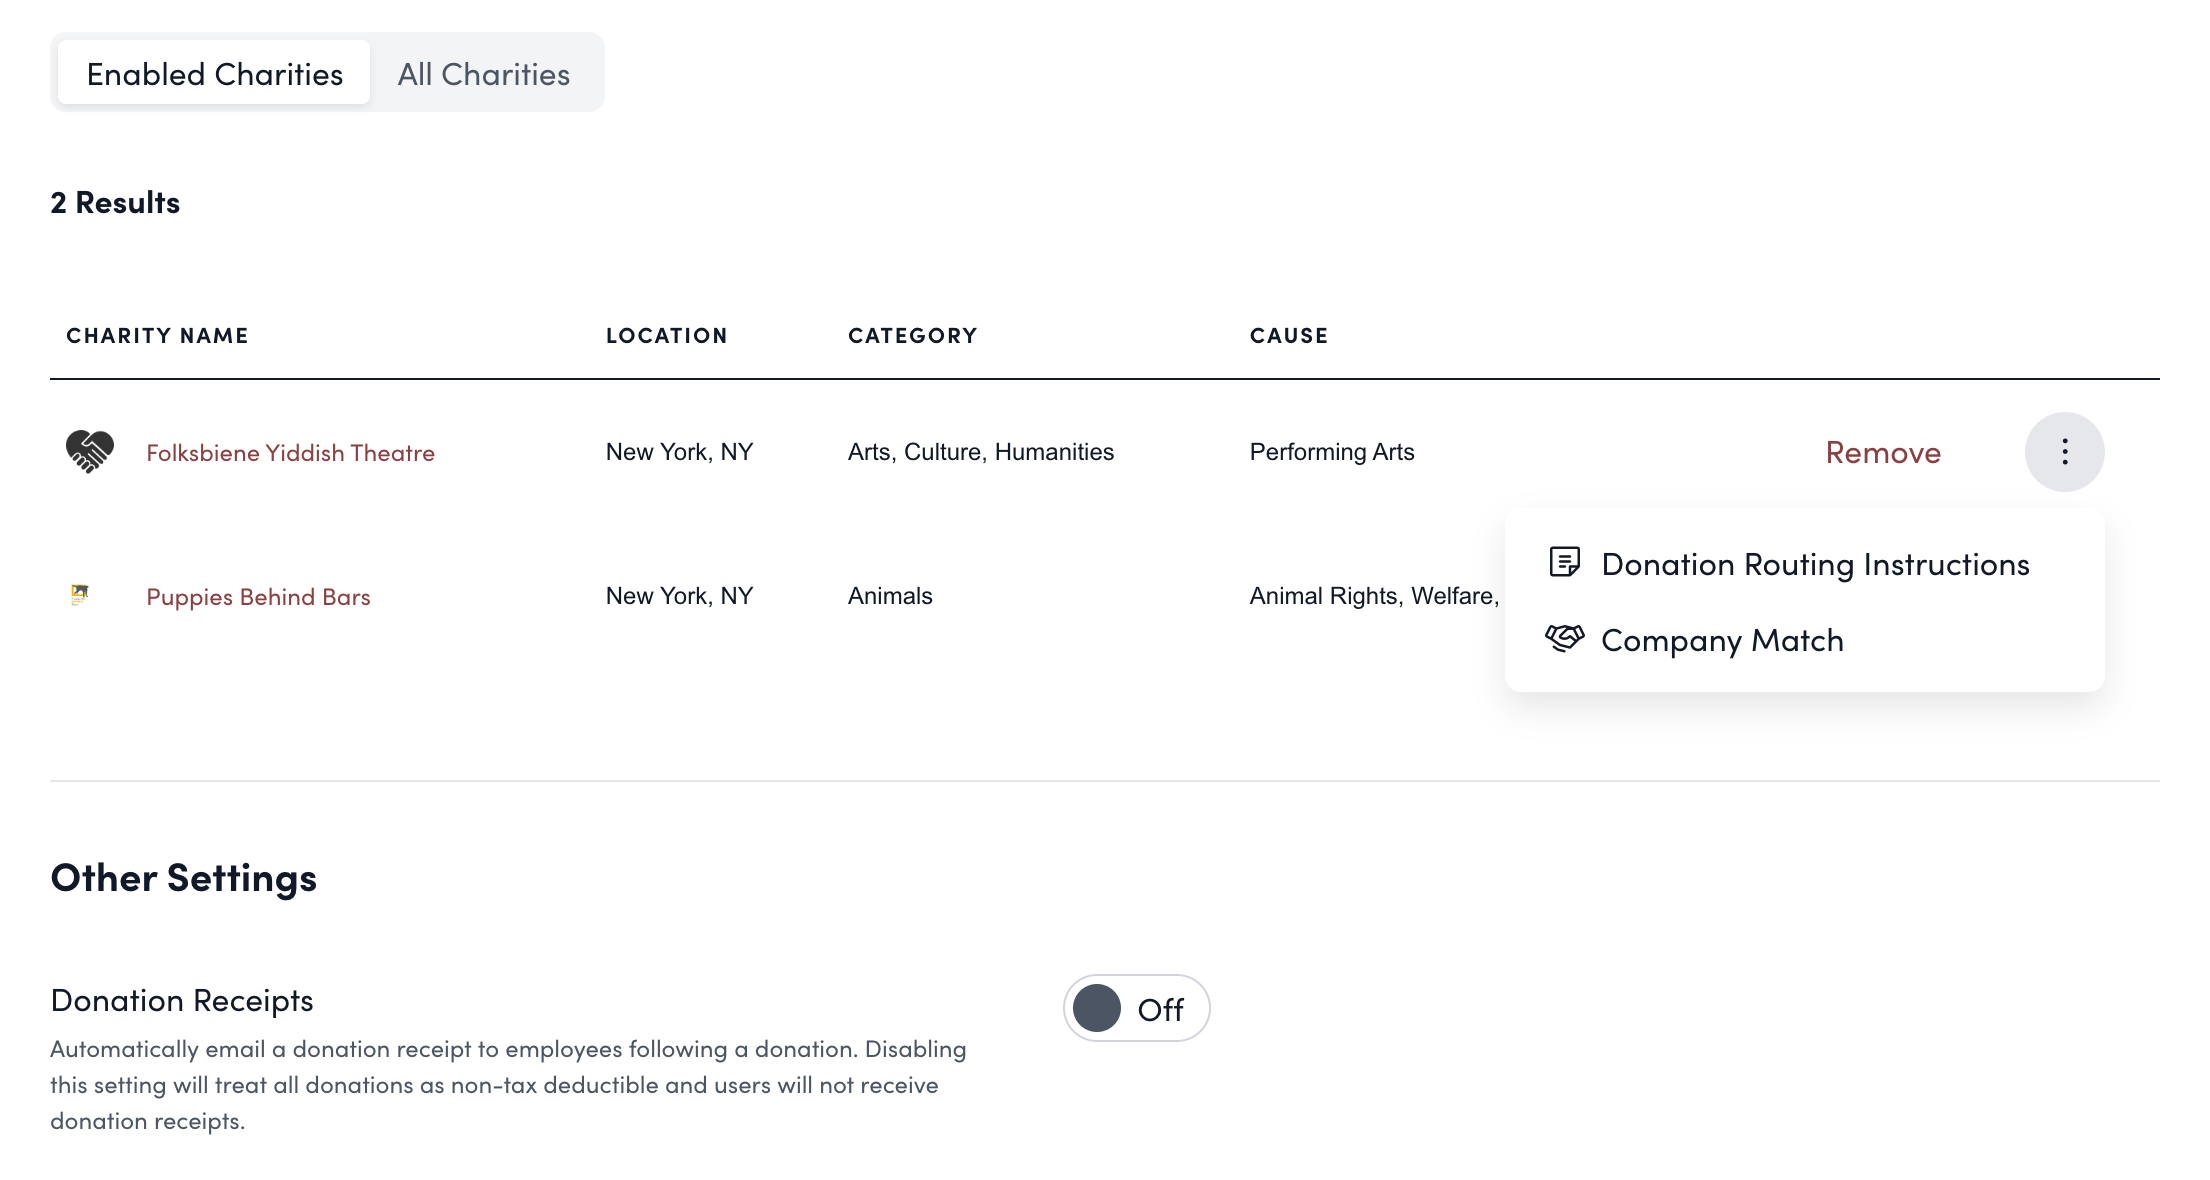This screenshot has height=1180, width=2210.
Task: Click the Performing Arts cause cell
Action: 1331,452
